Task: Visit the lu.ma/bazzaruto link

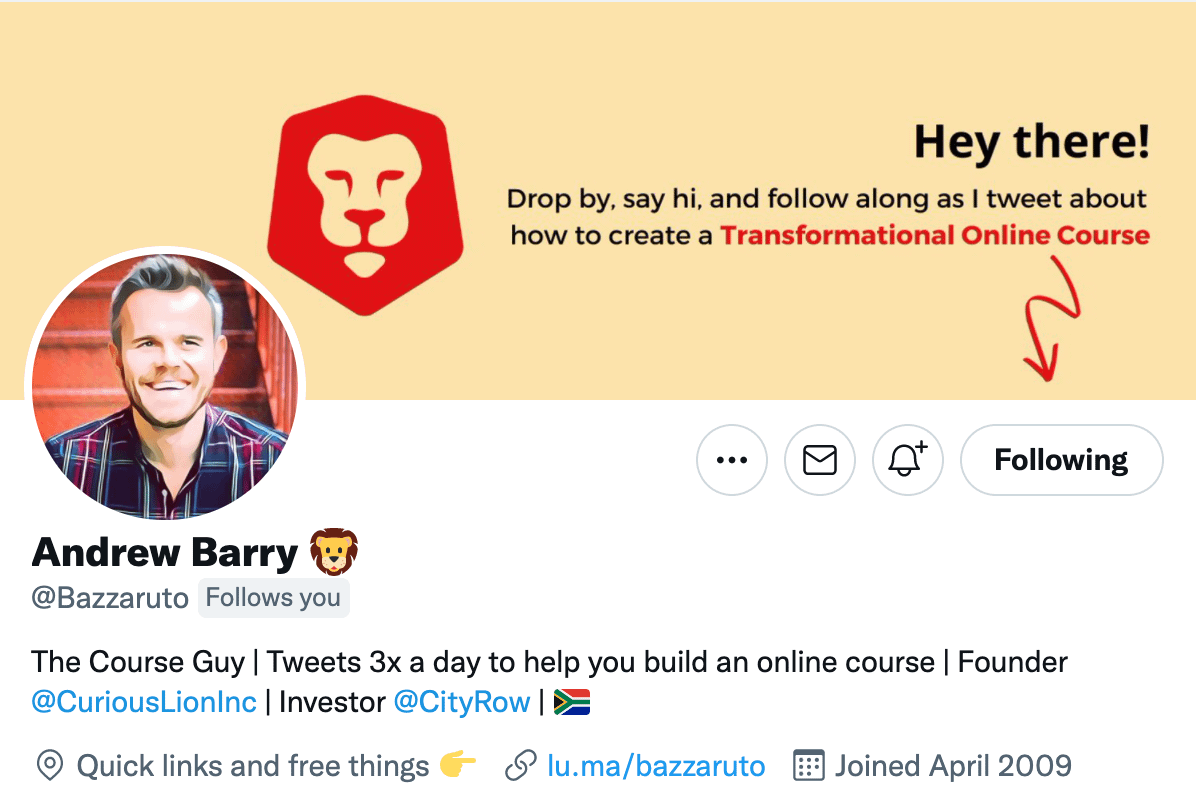Action: [656, 767]
